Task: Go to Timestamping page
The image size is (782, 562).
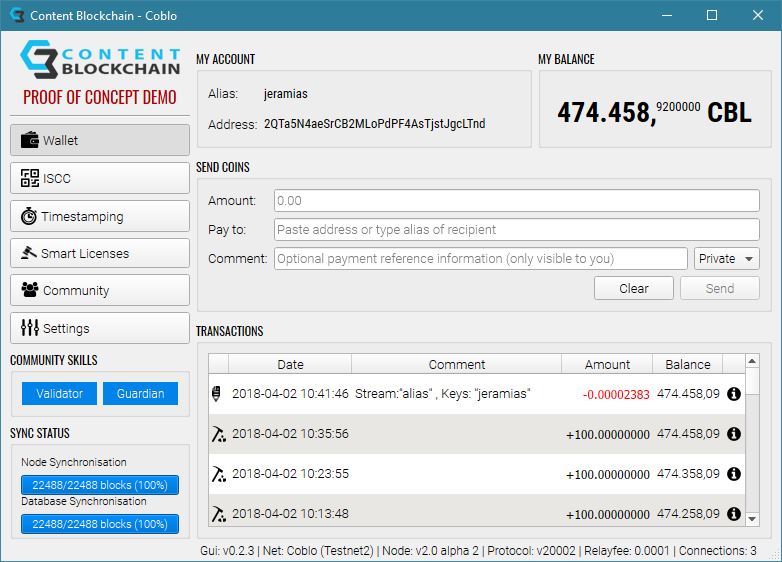Action: pos(100,216)
